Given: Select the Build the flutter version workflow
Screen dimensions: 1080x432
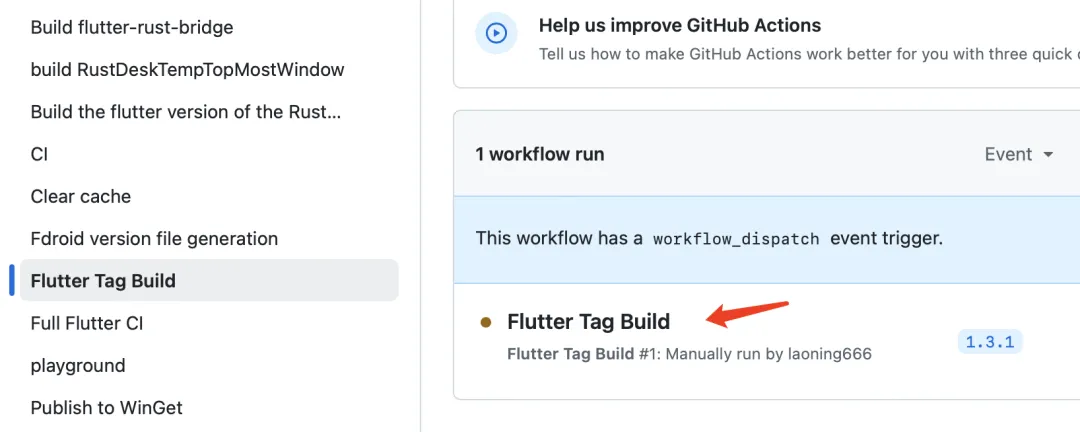Looking at the screenshot, I should 186,112.
